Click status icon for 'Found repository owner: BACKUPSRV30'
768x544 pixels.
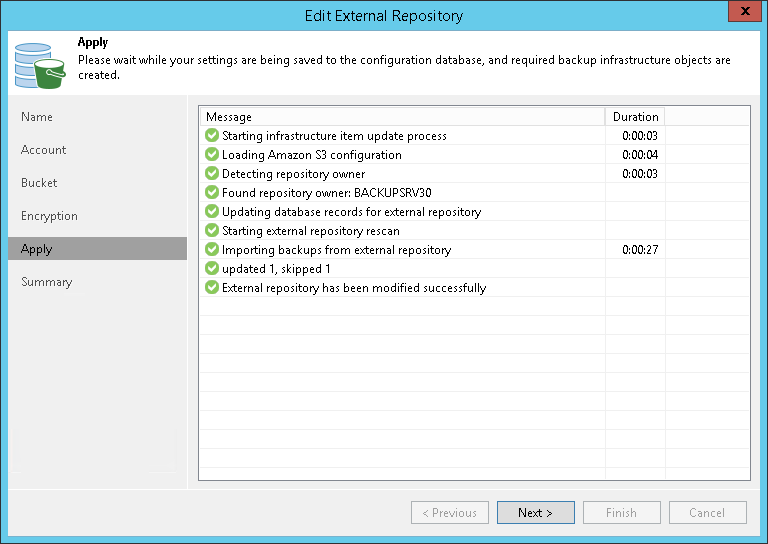(x=212, y=193)
